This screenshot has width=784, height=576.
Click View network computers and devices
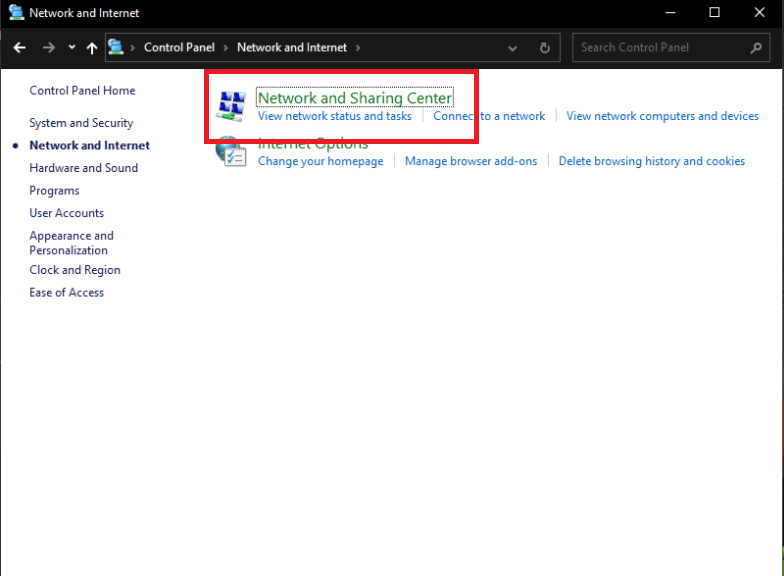[x=662, y=116]
